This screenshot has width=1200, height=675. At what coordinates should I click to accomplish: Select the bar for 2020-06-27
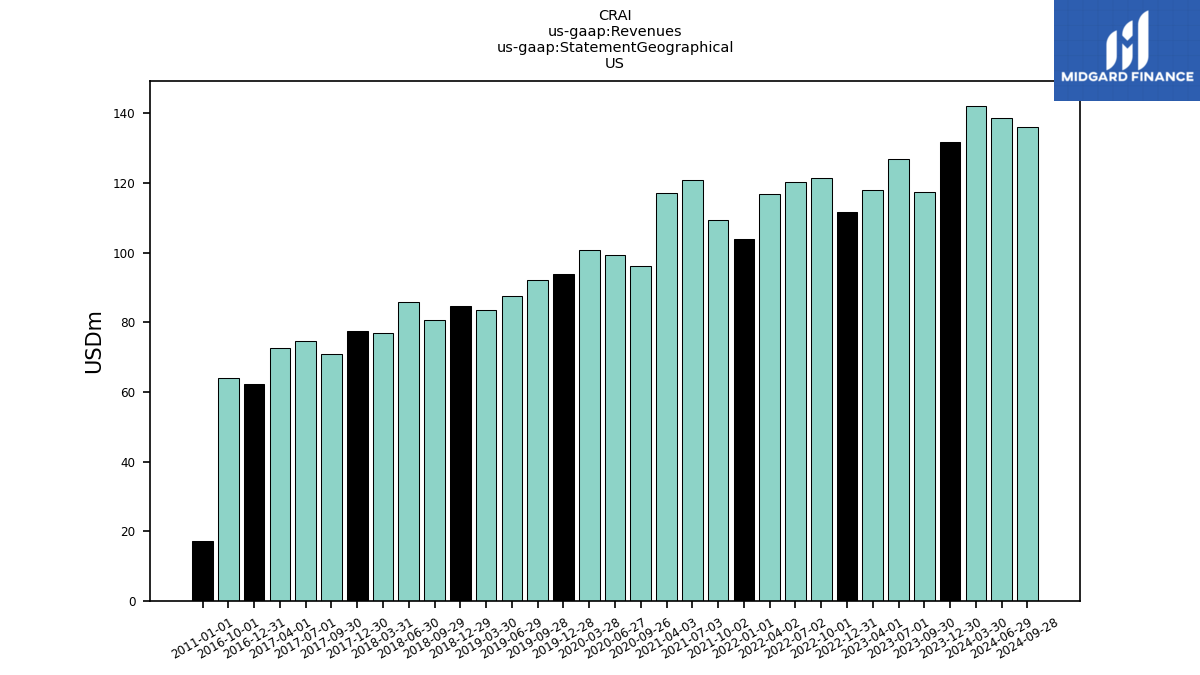point(615,428)
